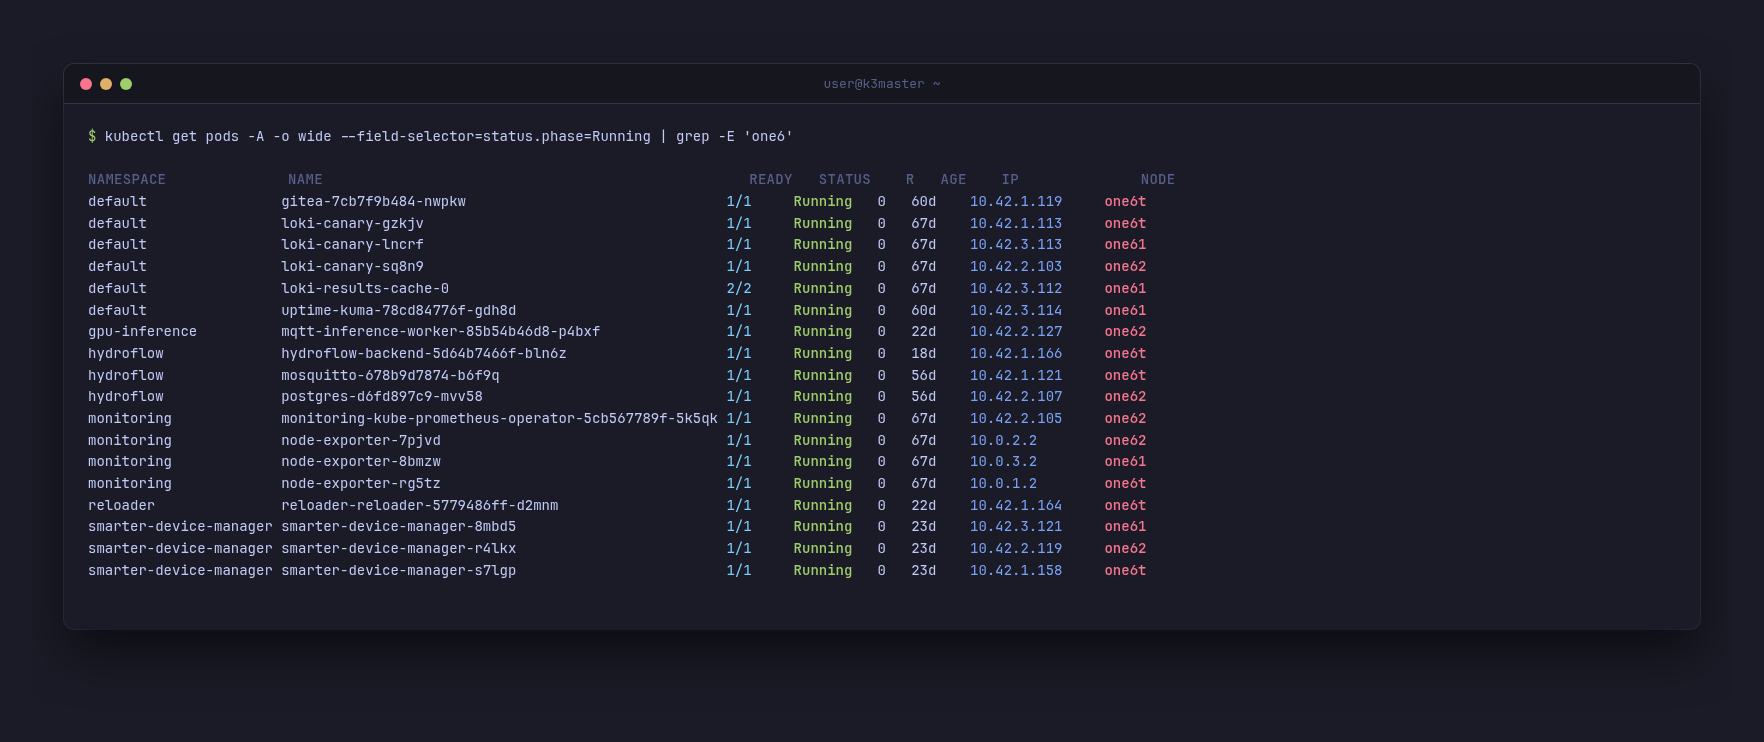
Task: Click the IP column header
Action: pos(1010,180)
